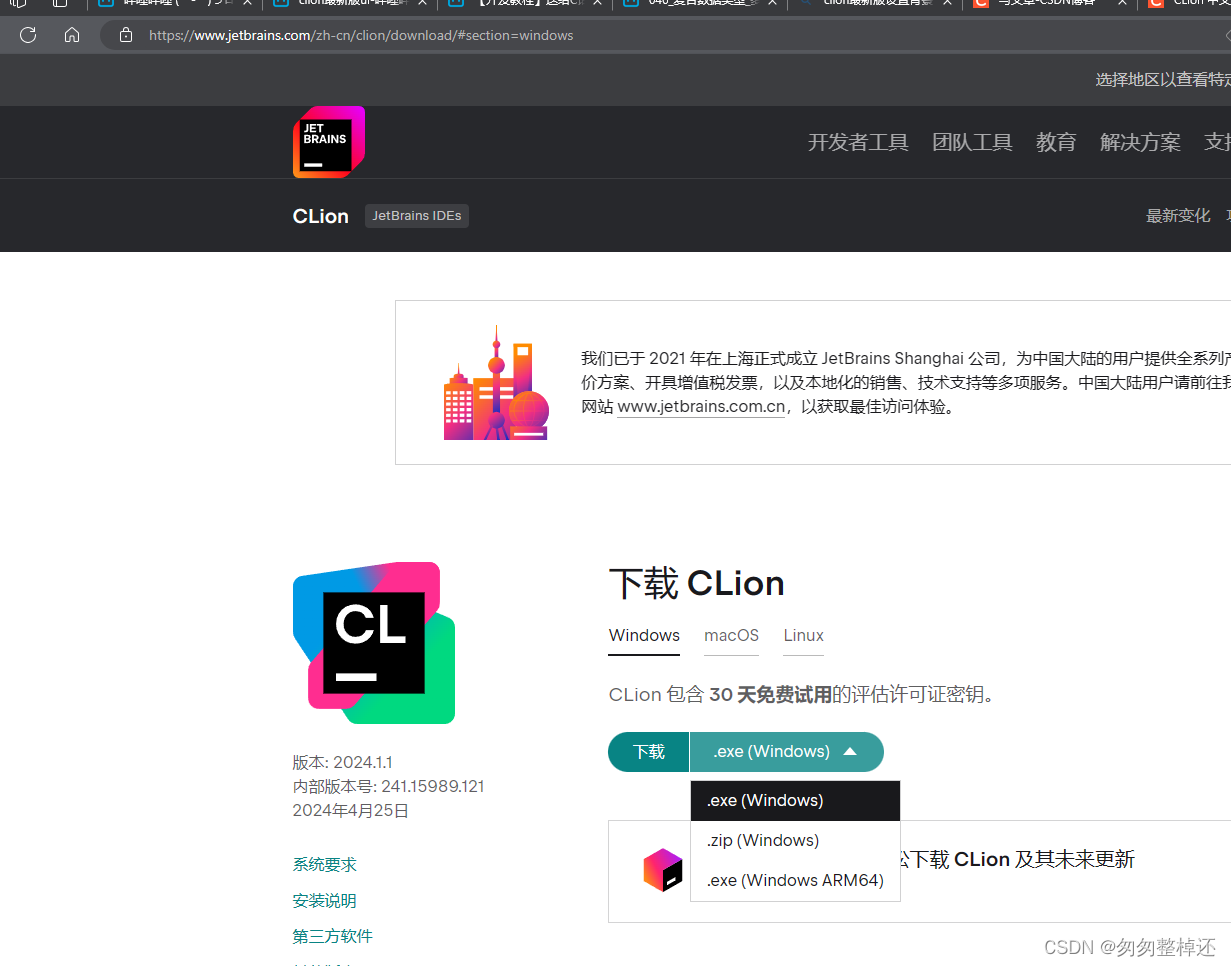
Task: Go to the CLion product page title
Action: [x=321, y=216]
